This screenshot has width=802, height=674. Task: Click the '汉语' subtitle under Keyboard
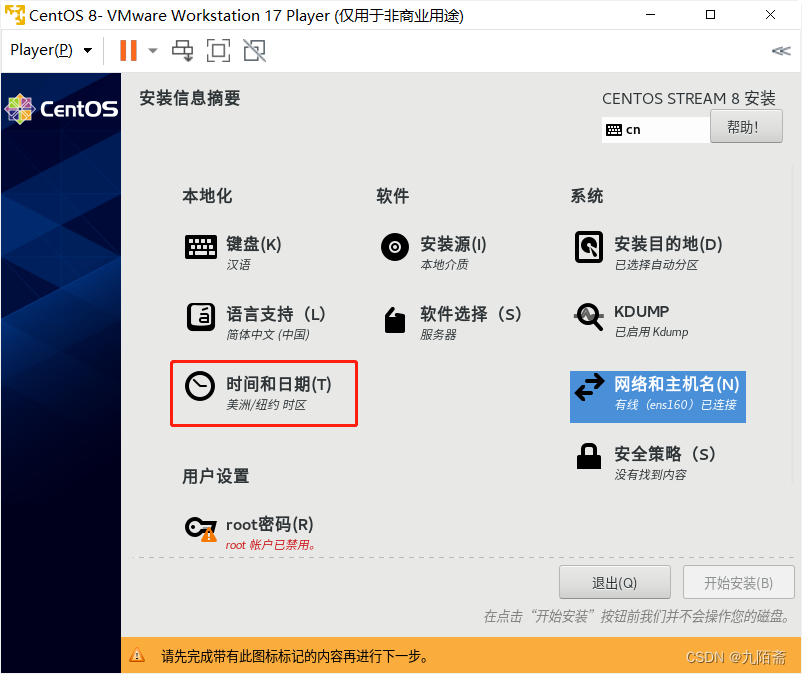coord(238,264)
